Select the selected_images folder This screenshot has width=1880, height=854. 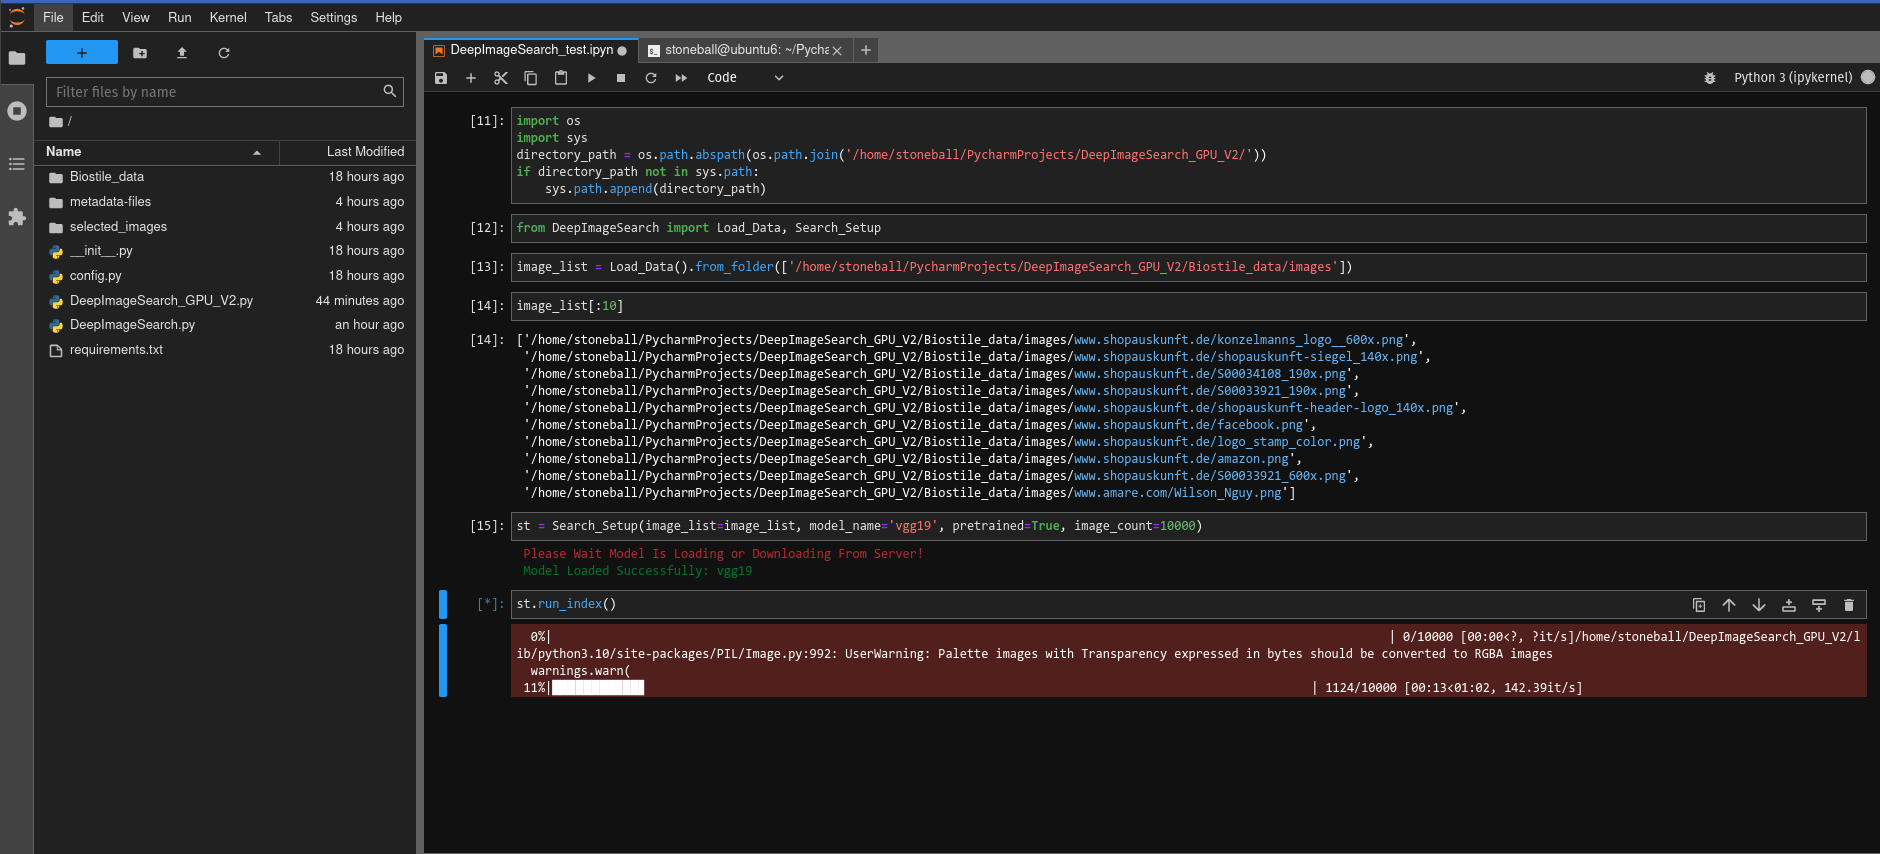coord(225,227)
